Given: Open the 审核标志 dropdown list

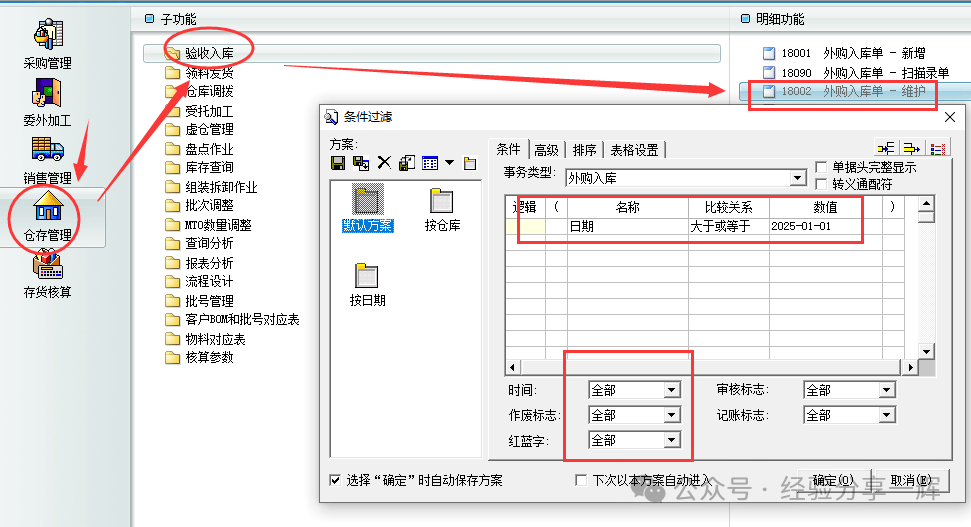Looking at the screenshot, I should click(x=886, y=390).
